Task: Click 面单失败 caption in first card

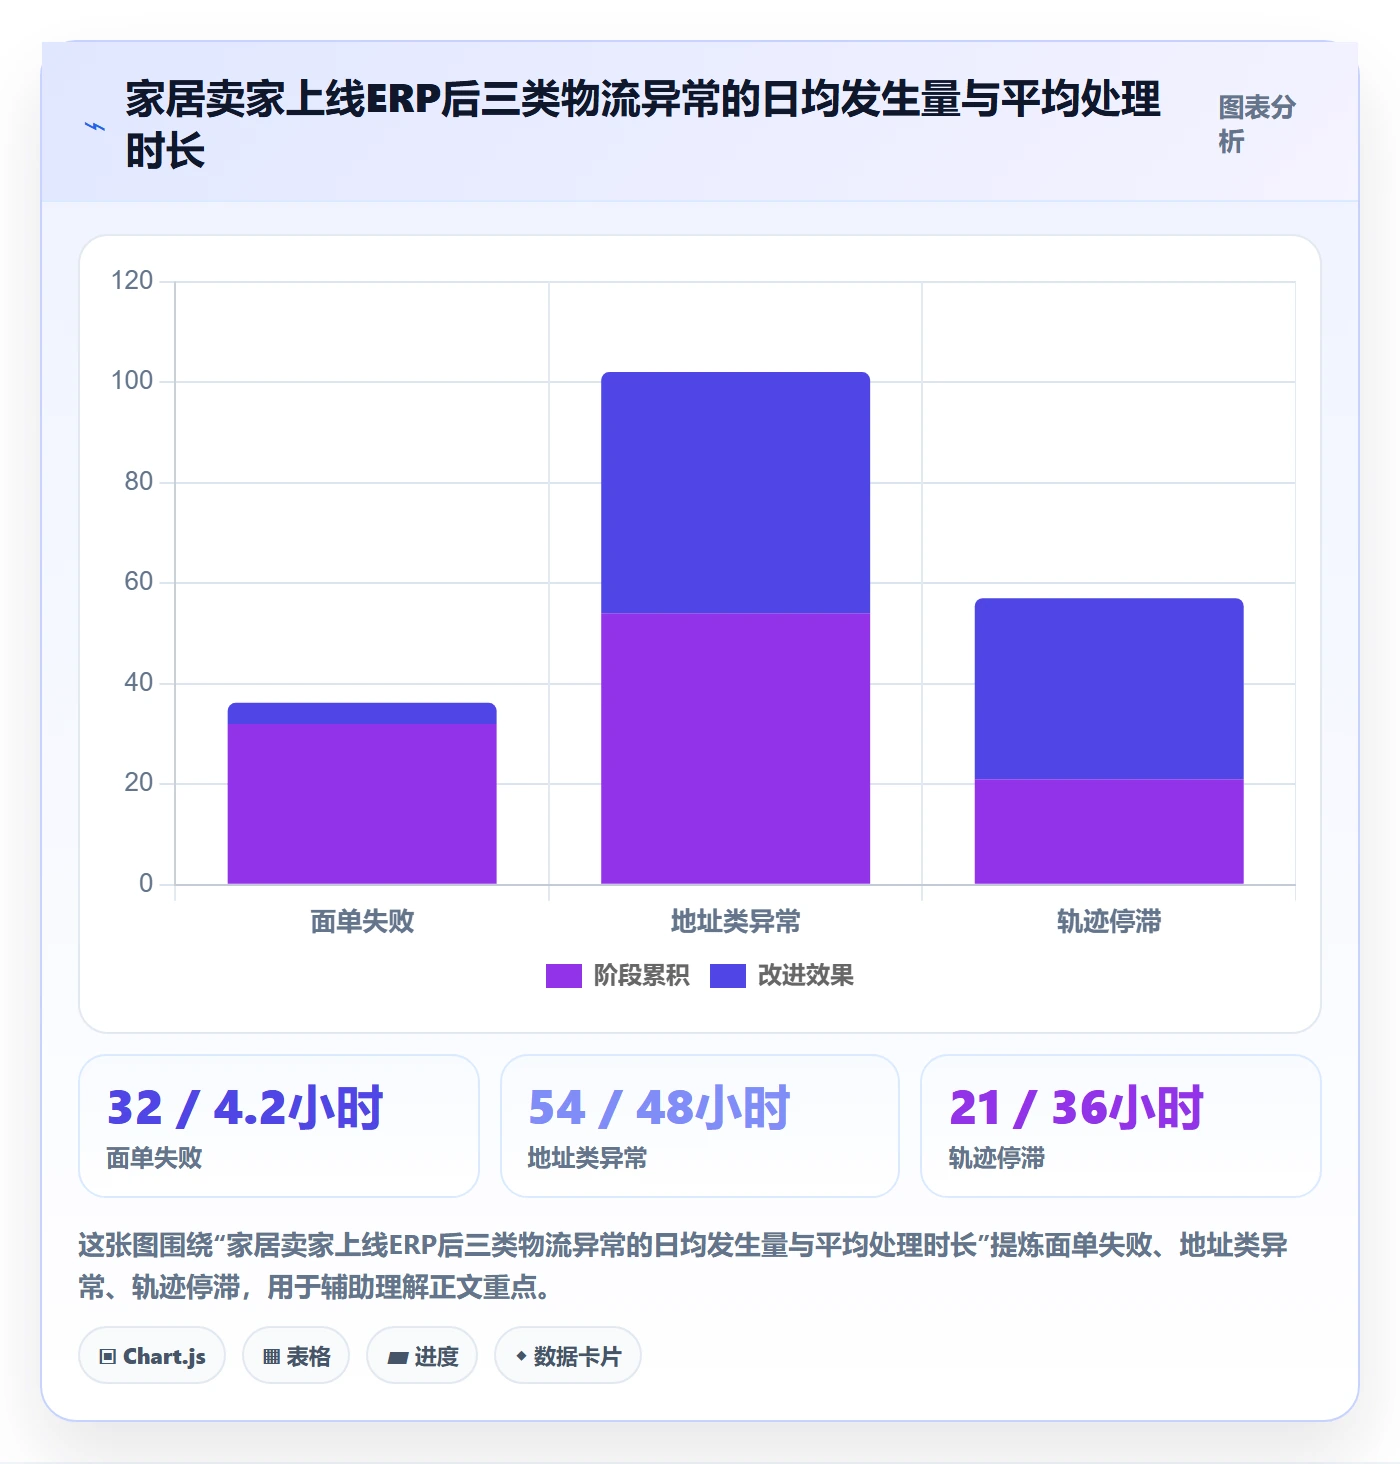Action: click(154, 1158)
